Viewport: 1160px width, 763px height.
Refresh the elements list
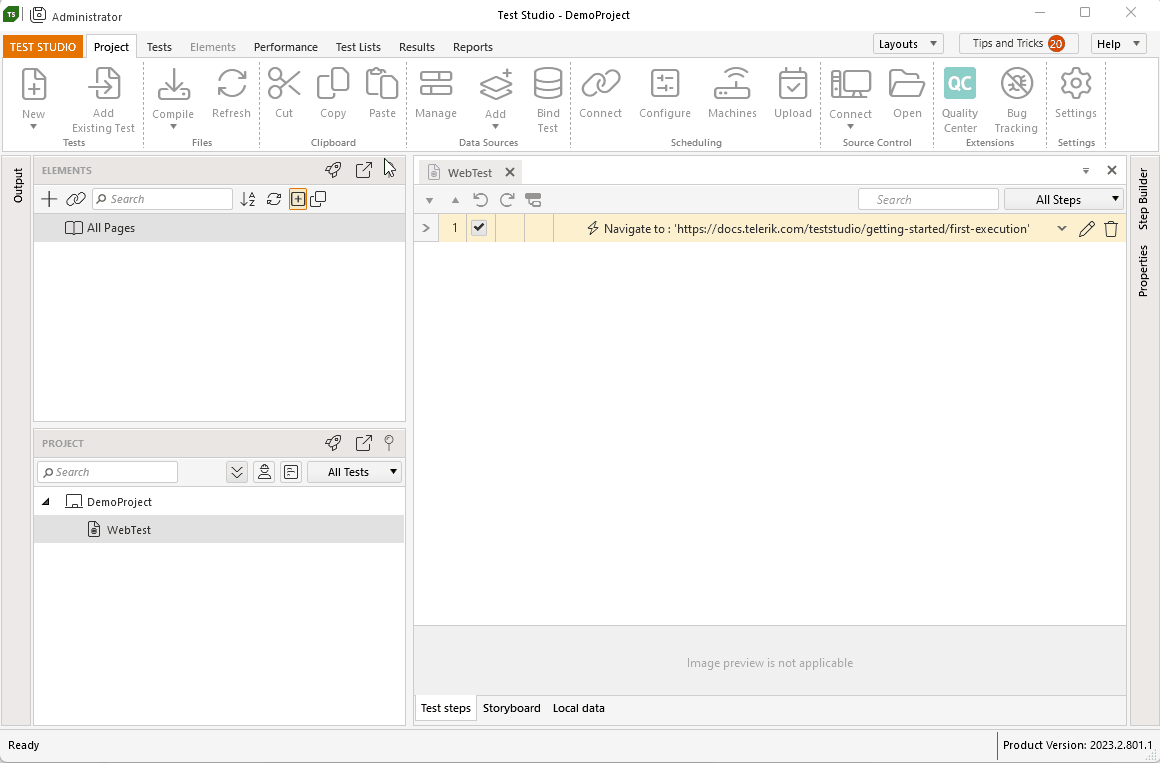(x=274, y=199)
